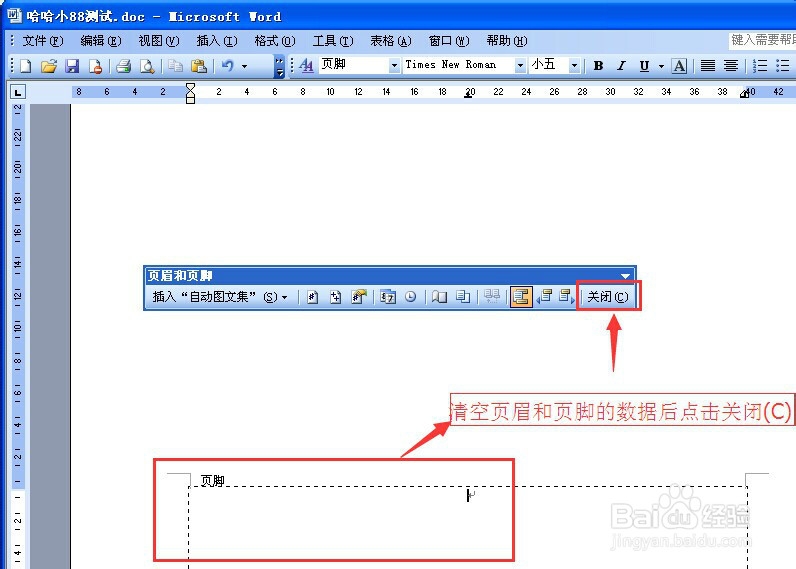796x569 pixels.
Task: Click the center tab stop at 20
Action: [468, 95]
